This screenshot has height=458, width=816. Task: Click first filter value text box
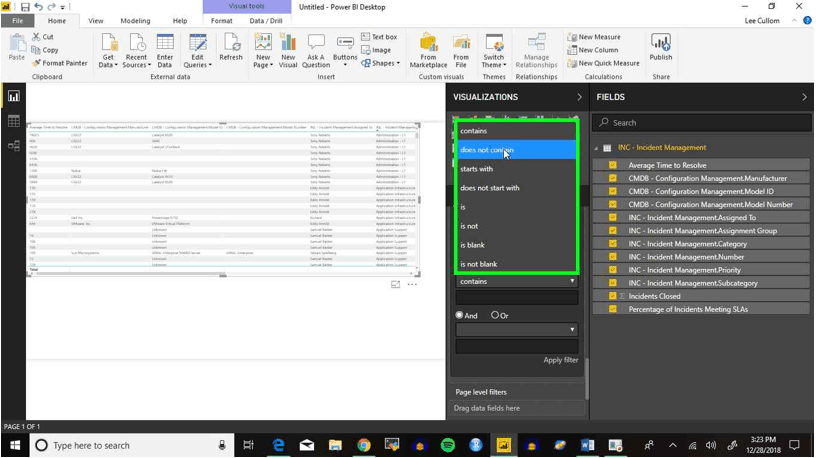pyautogui.click(x=517, y=298)
